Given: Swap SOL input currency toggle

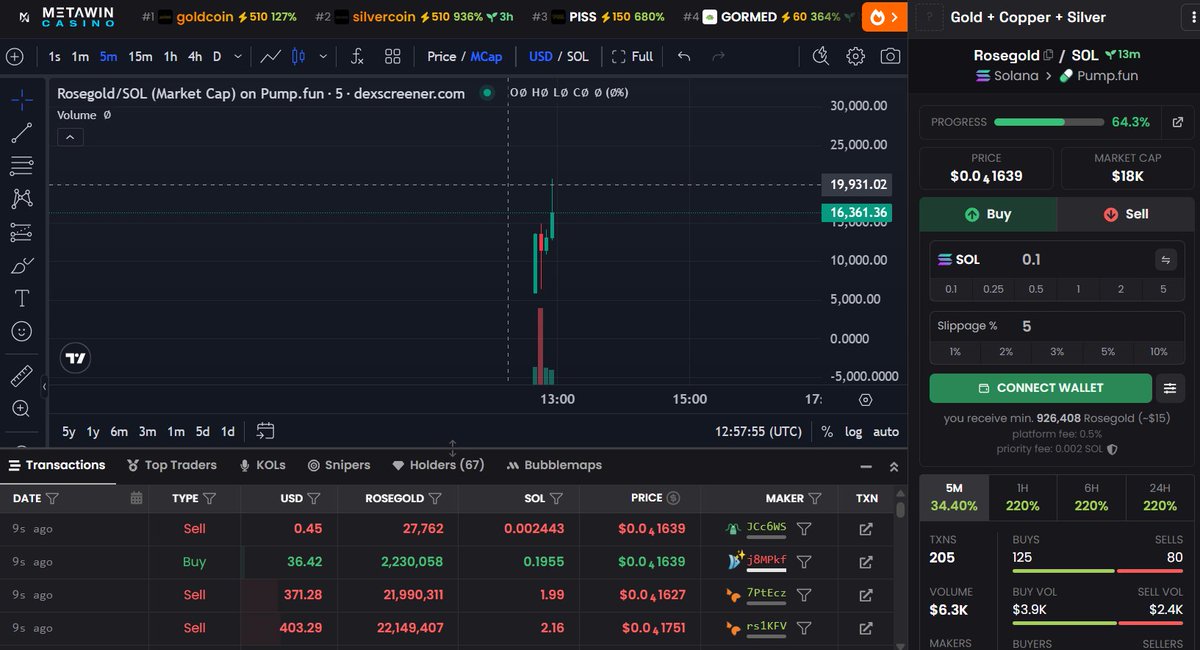Looking at the screenshot, I should [x=1165, y=260].
